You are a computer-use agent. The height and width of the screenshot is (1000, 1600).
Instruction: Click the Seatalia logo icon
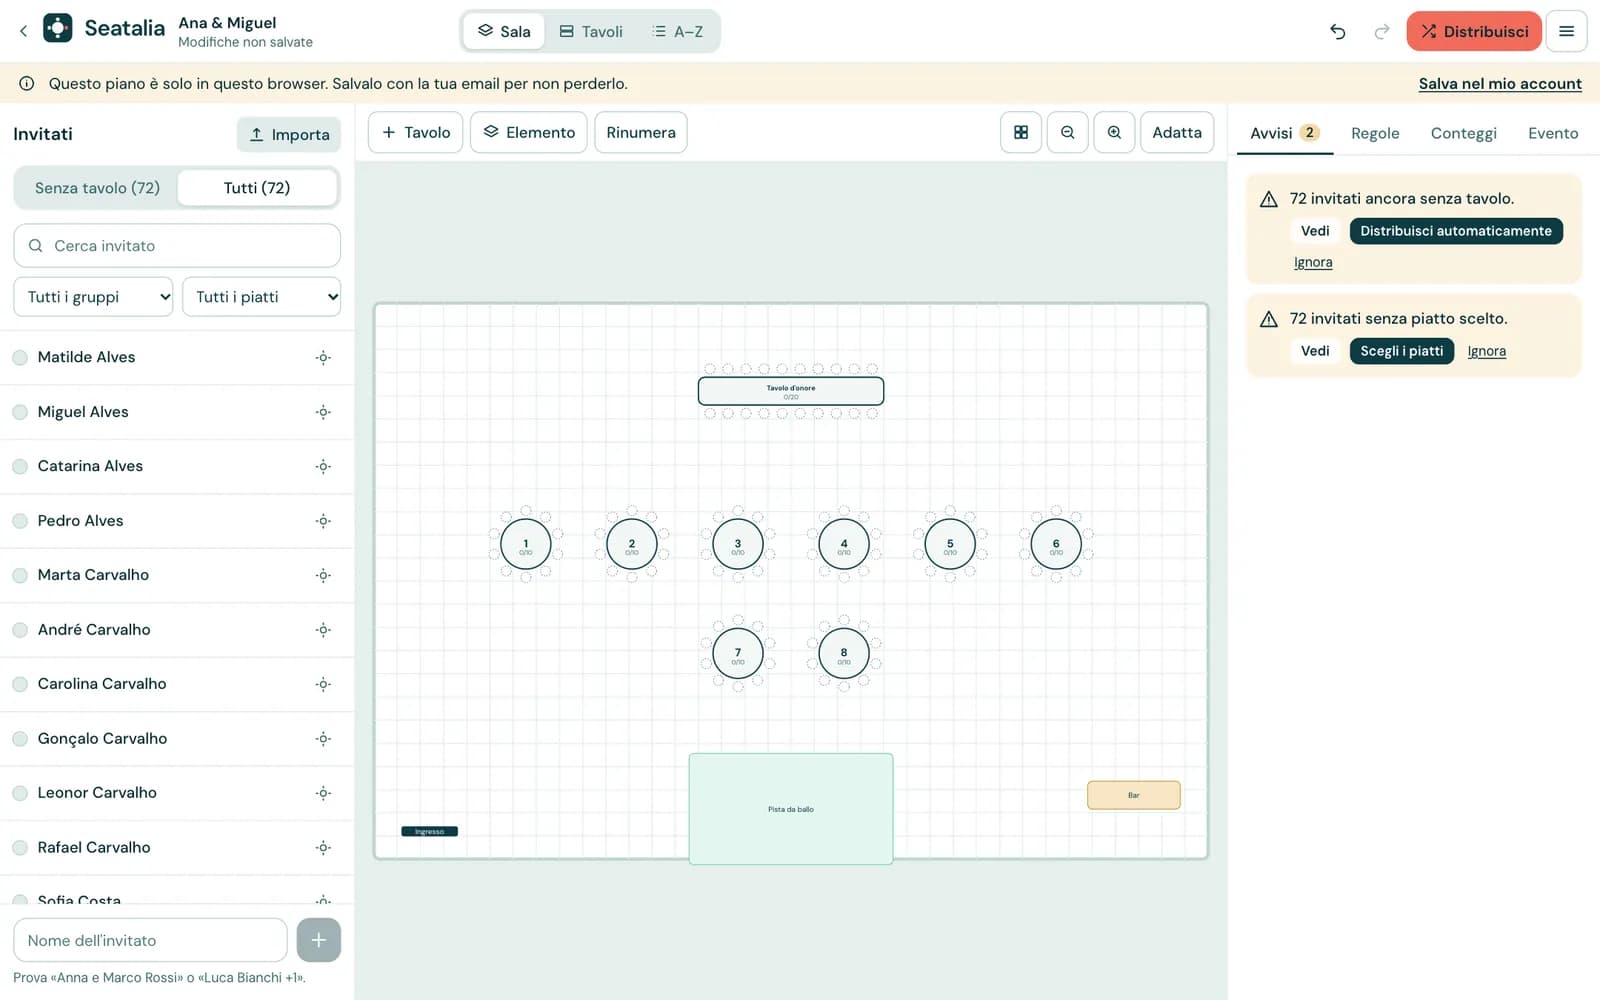58,28
